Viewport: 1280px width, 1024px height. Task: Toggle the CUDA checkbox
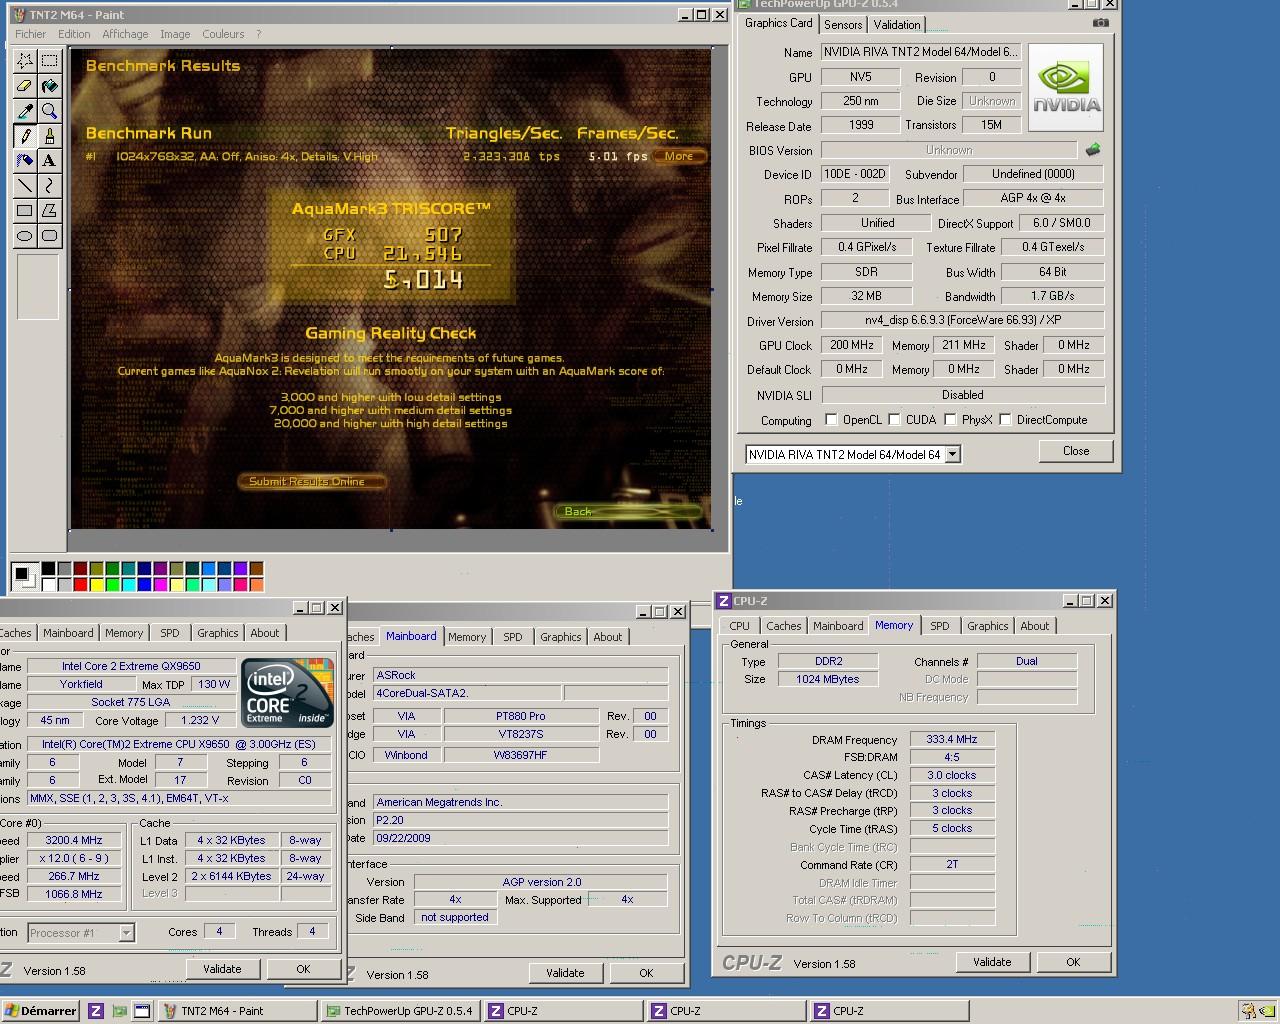pos(894,420)
